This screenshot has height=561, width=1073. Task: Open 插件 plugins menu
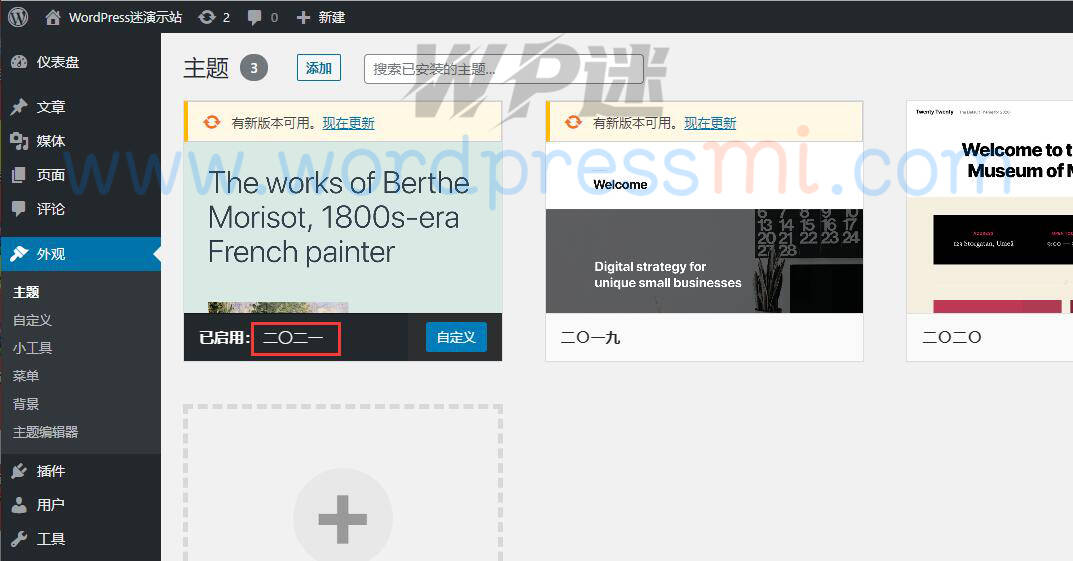coord(50,471)
